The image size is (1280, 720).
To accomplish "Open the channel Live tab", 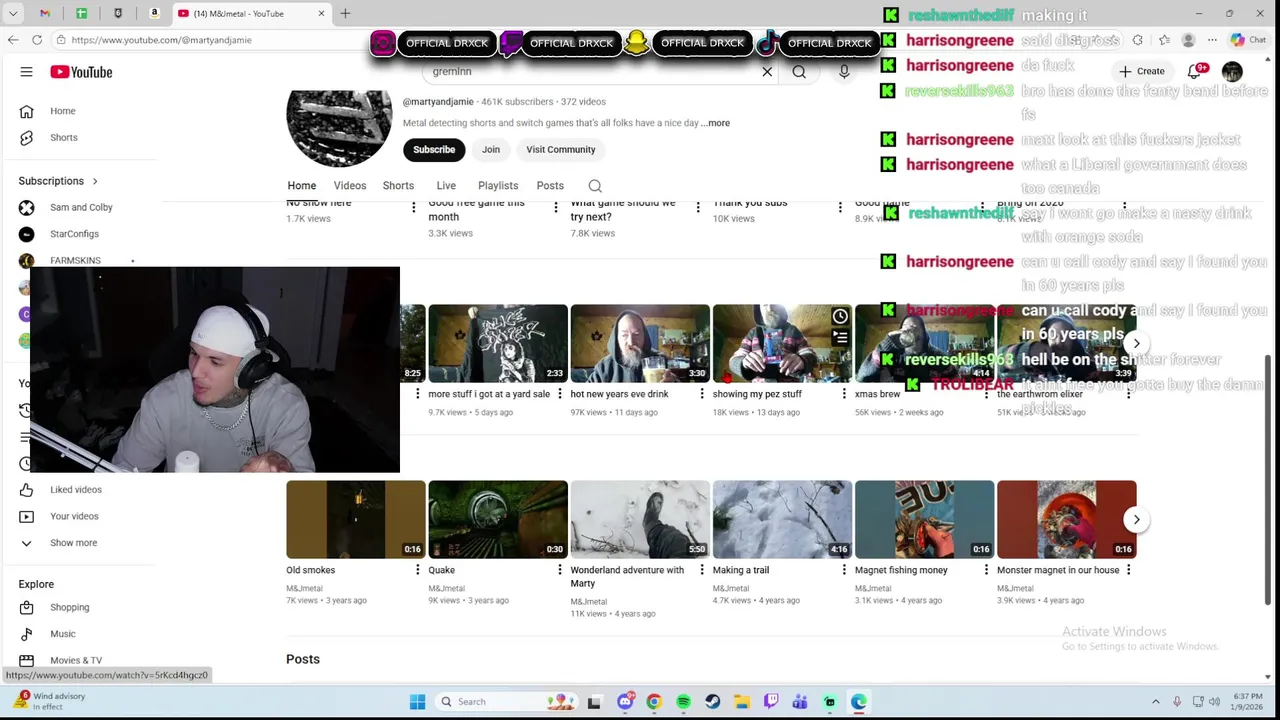I will (x=446, y=186).
